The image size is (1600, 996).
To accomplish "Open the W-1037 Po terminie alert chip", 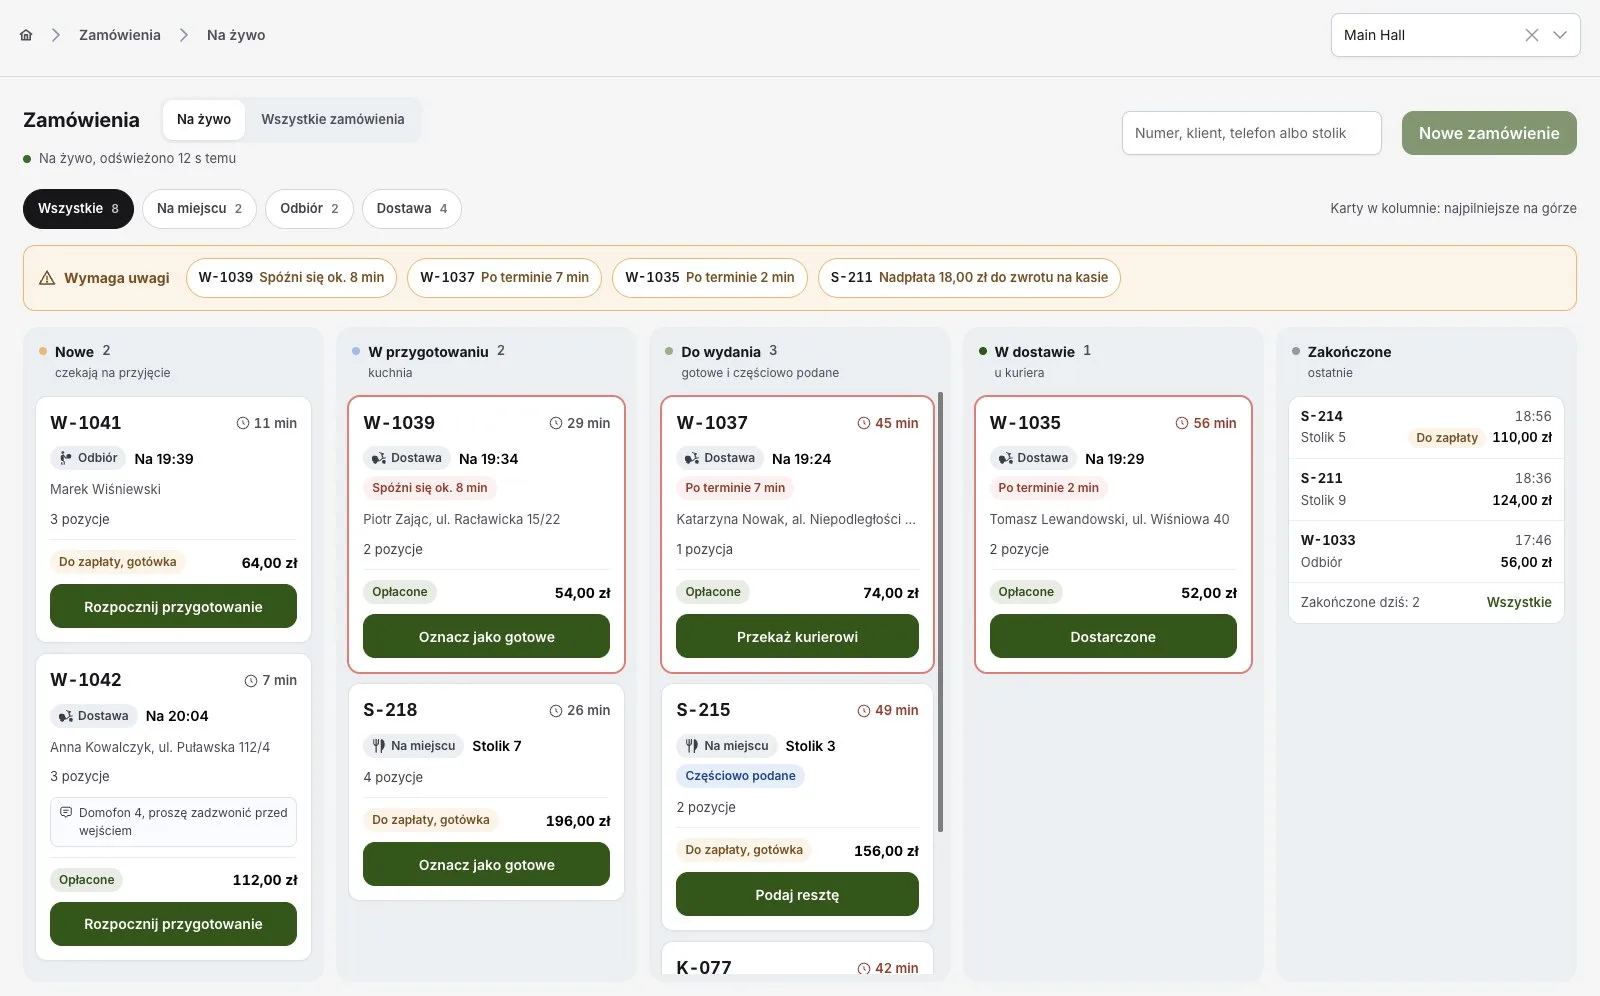I will coord(504,278).
